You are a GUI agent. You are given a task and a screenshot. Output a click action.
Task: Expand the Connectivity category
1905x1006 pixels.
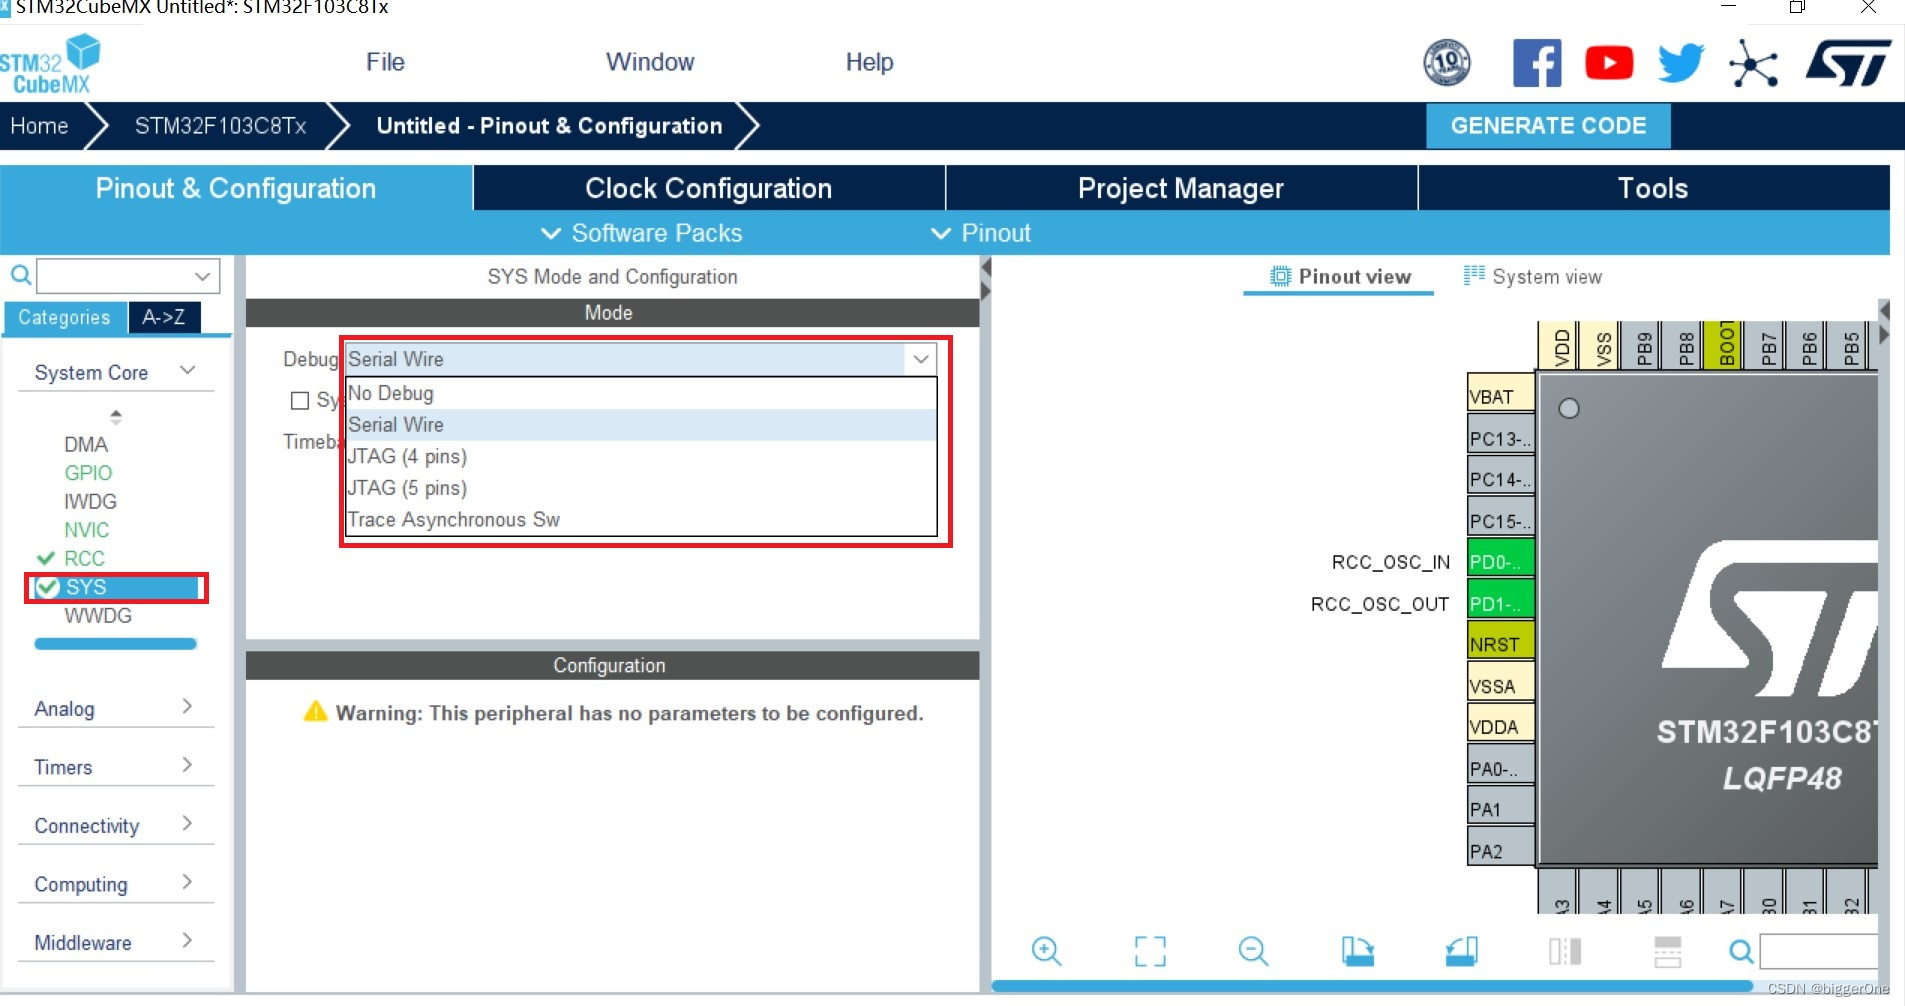click(115, 825)
